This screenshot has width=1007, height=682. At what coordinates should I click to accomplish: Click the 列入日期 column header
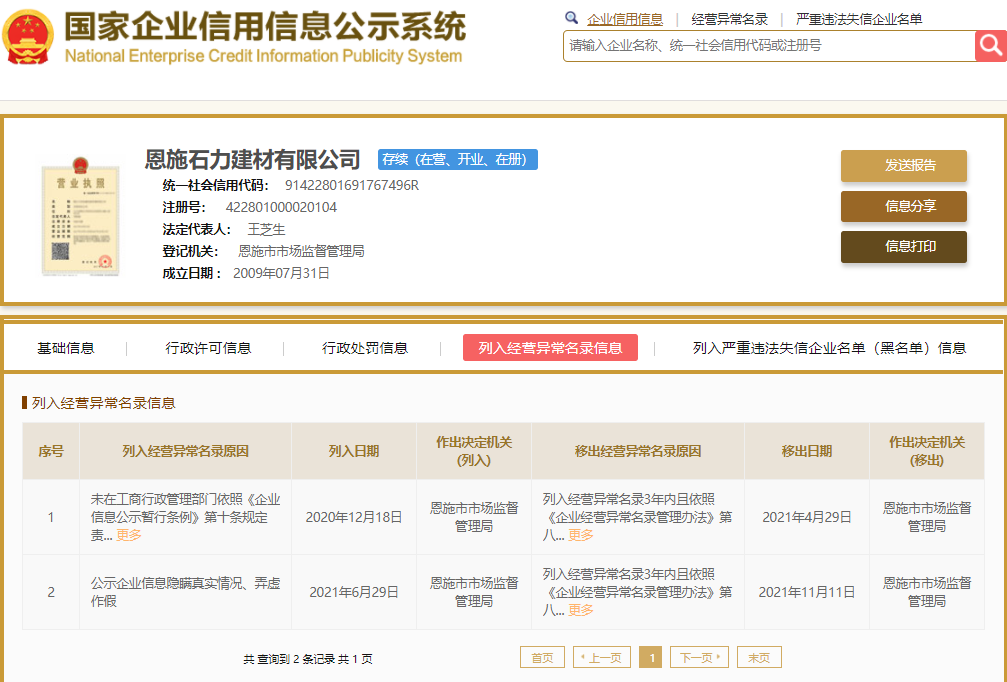(x=354, y=451)
